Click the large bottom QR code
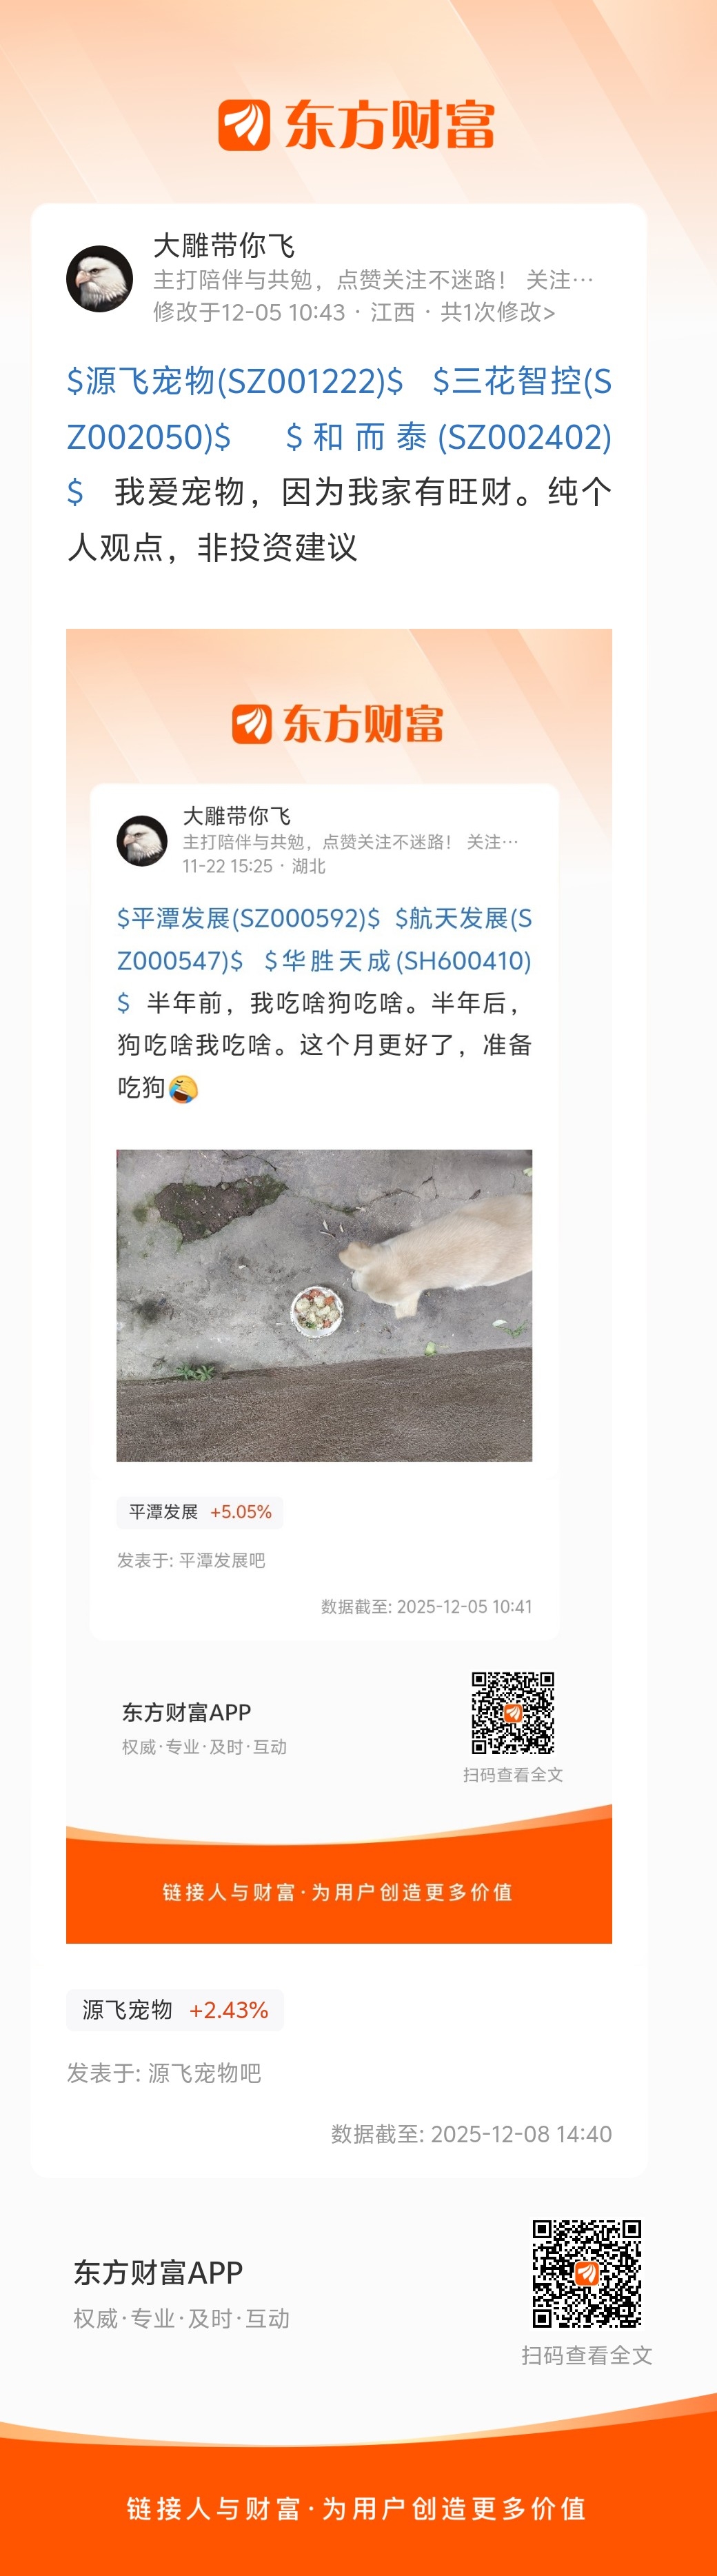 click(587, 2274)
